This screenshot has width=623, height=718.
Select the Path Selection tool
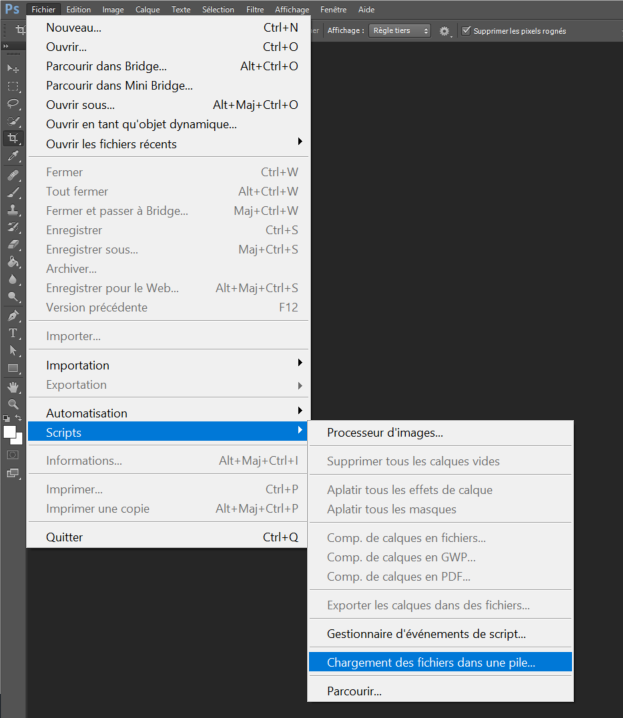[13, 351]
